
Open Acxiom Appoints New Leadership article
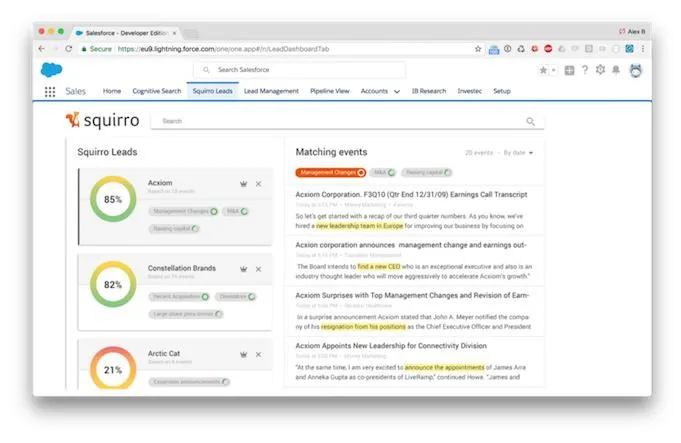click(x=391, y=346)
